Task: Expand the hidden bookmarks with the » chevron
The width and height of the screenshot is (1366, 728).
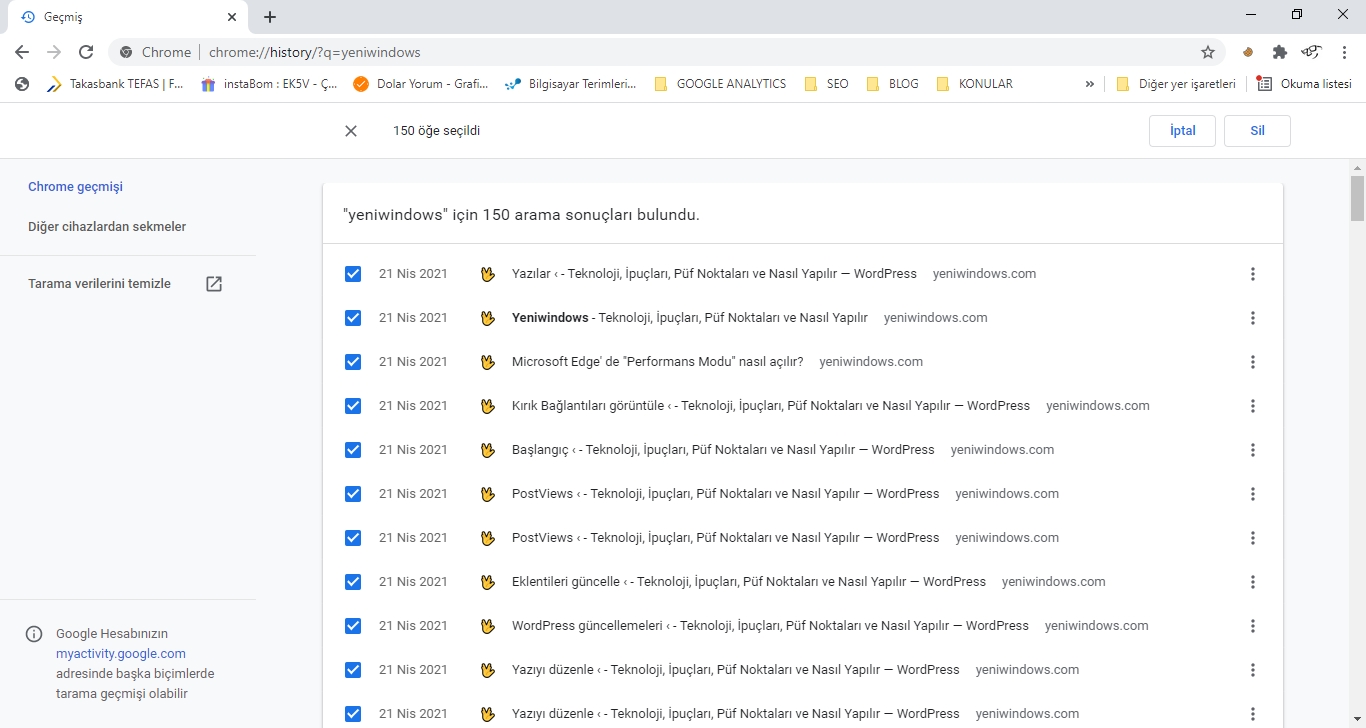Action: [x=1089, y=84]
